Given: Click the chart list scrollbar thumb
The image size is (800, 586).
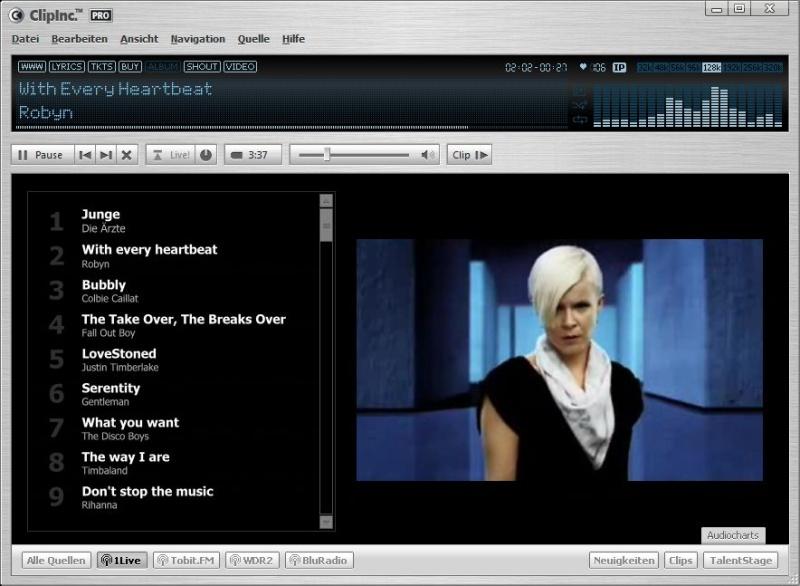Looking at the screenshot, I should pos(326,225).
